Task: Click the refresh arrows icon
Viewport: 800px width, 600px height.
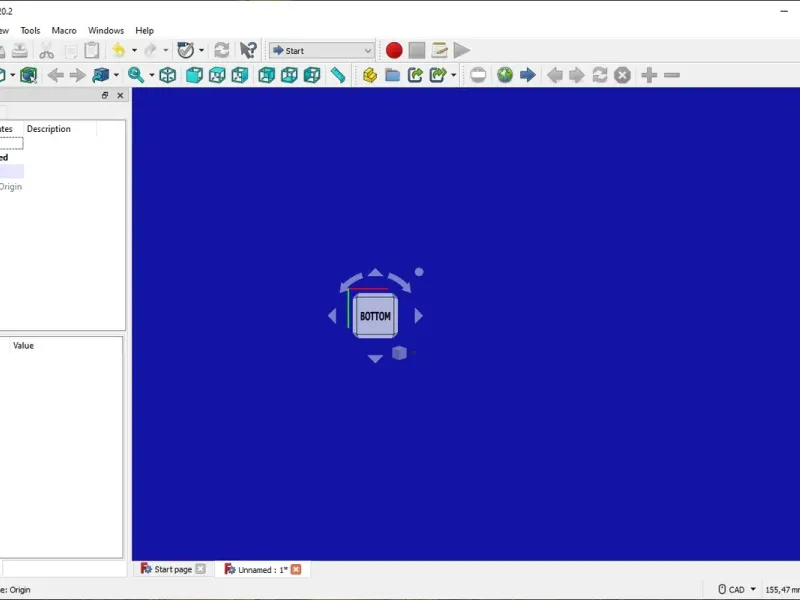Action: (221, 50)
